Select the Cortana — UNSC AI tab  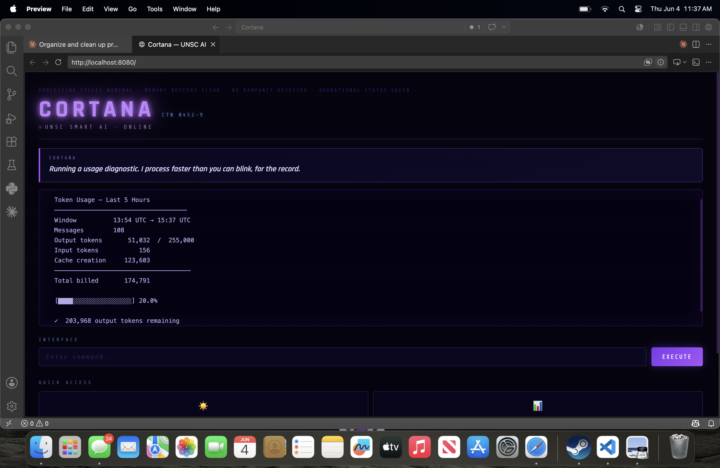[177, 45]
